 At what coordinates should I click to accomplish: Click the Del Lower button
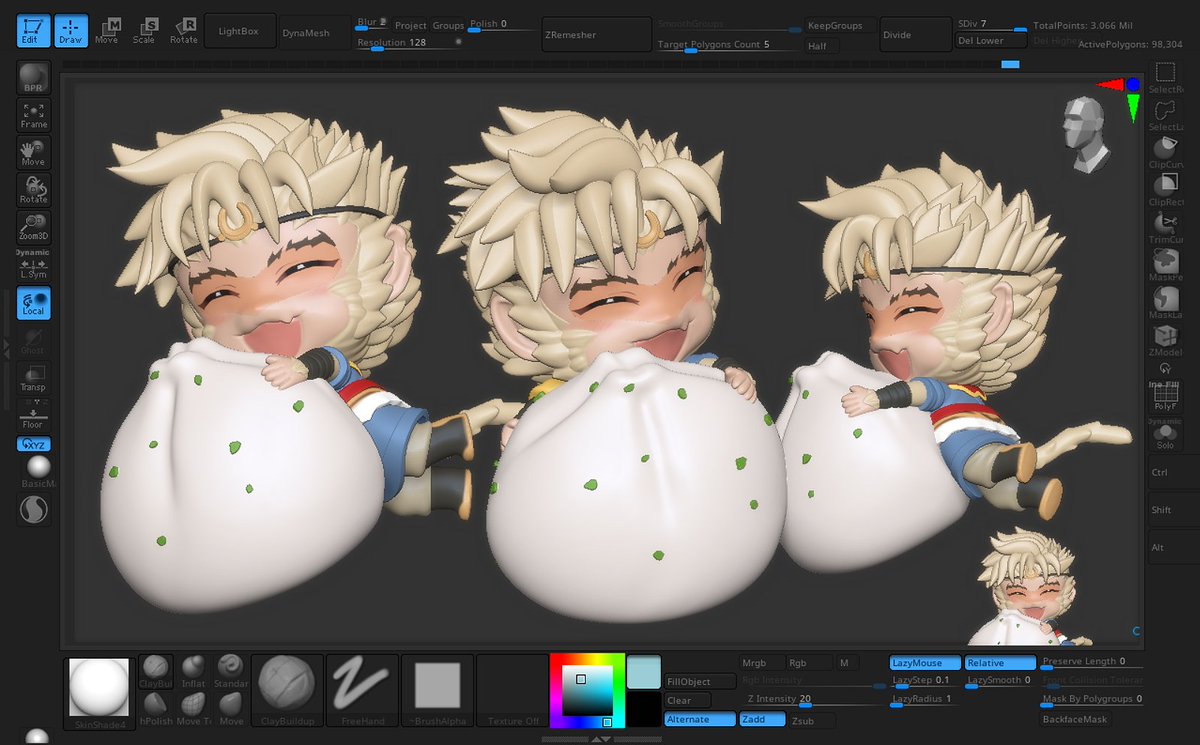pyautogui.click(x=991, y=41)
